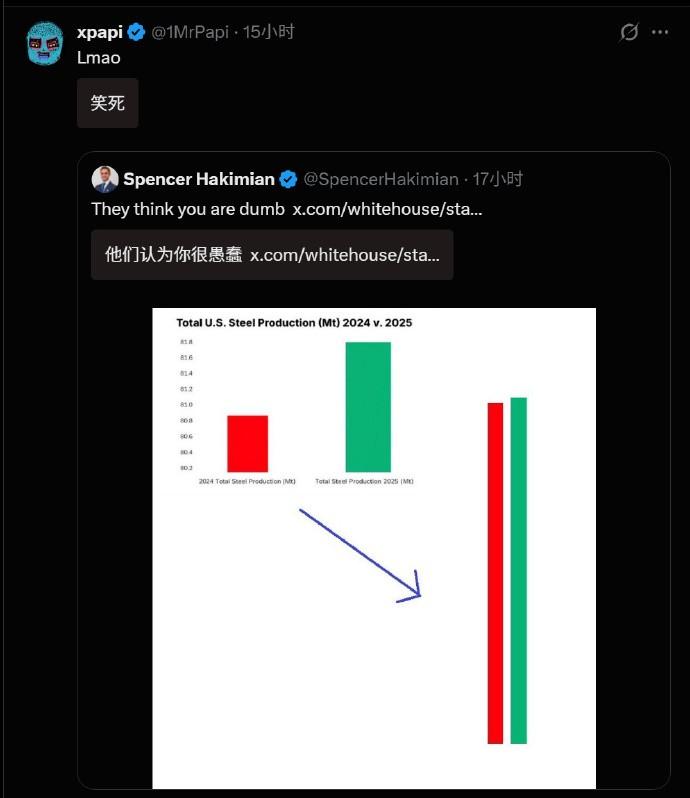Click the "They think you are dumb" text
This screenshot has height=798, width=690.
coord(188,209)
